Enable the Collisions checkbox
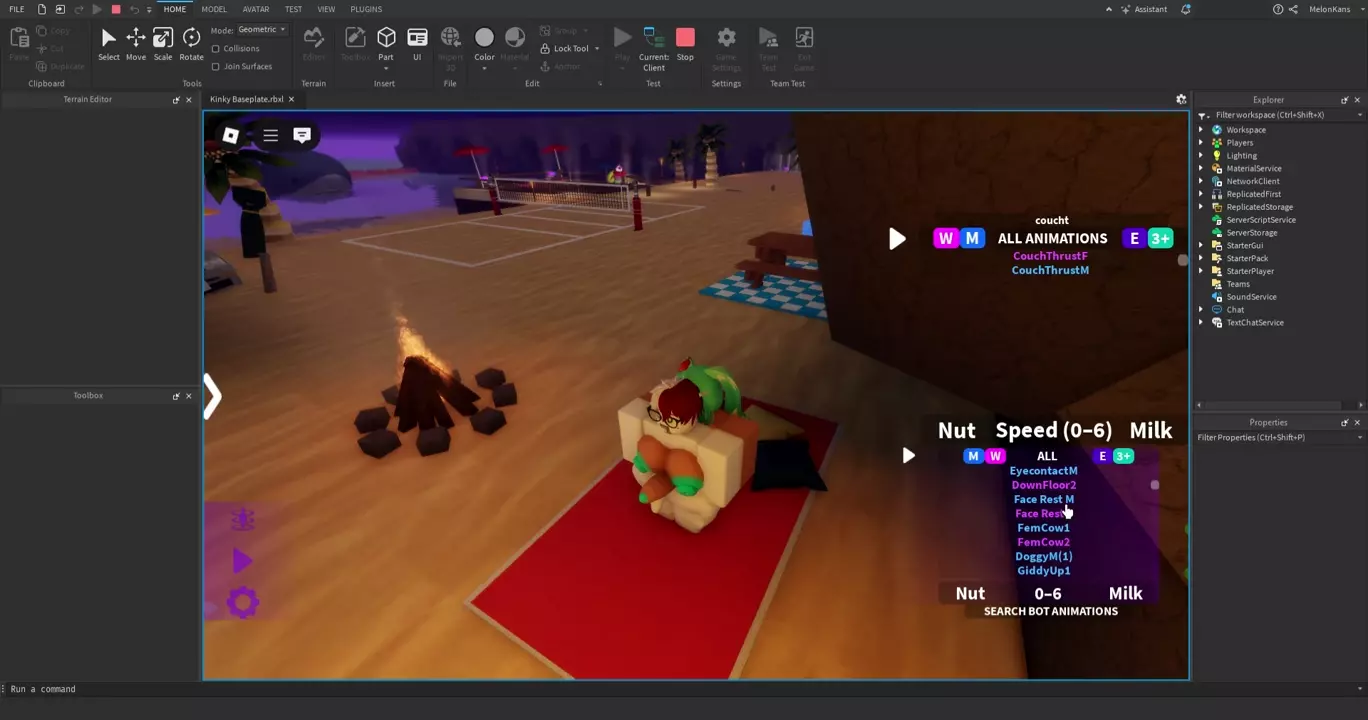Screen dimensions: 1368x720 (216, 49)
